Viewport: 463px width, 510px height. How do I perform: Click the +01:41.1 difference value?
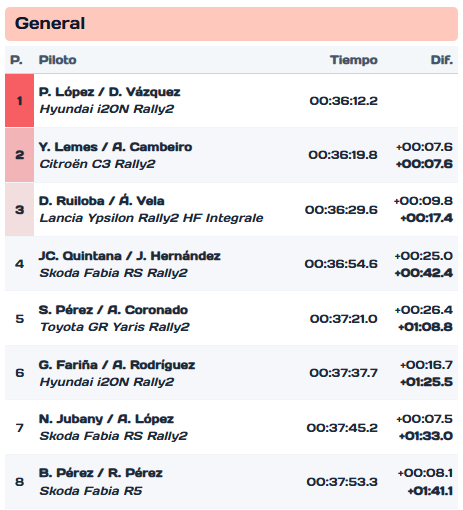pos(430,491)
